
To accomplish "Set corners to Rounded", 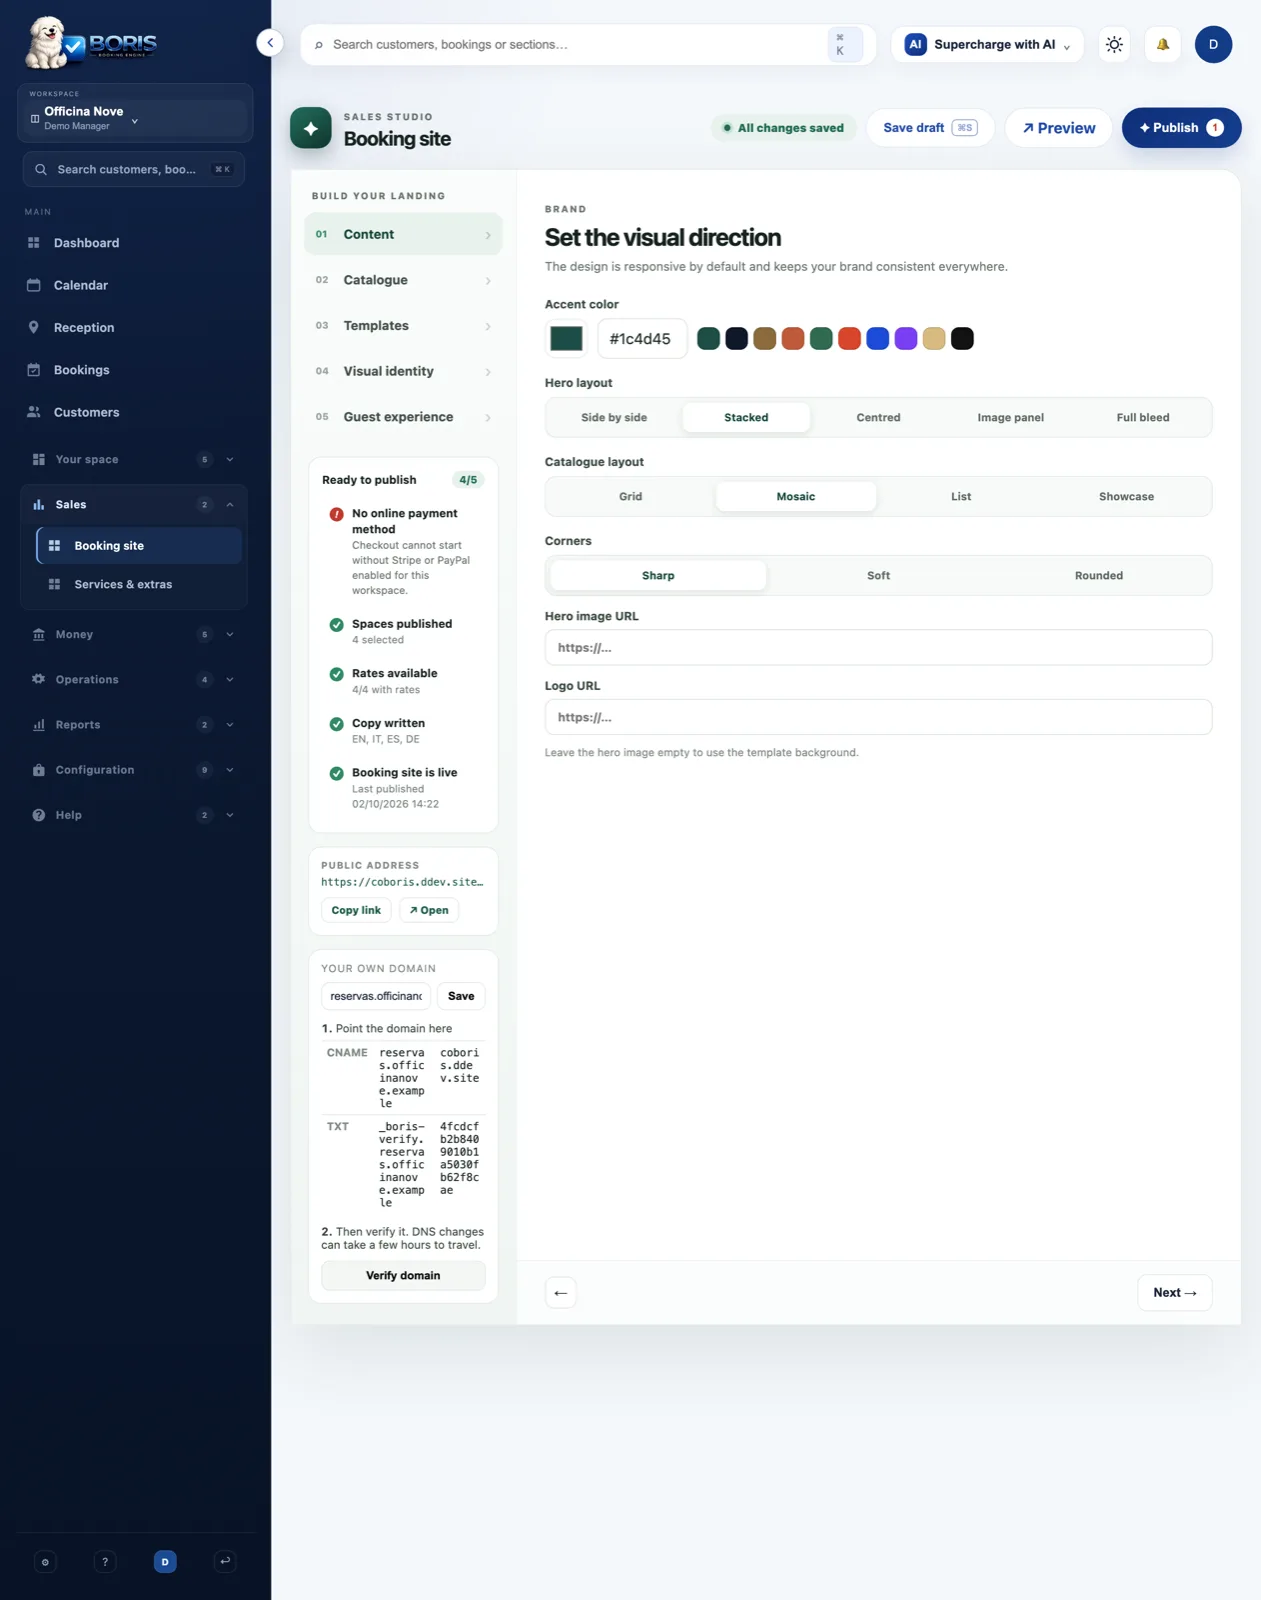I will [1099, 576].
